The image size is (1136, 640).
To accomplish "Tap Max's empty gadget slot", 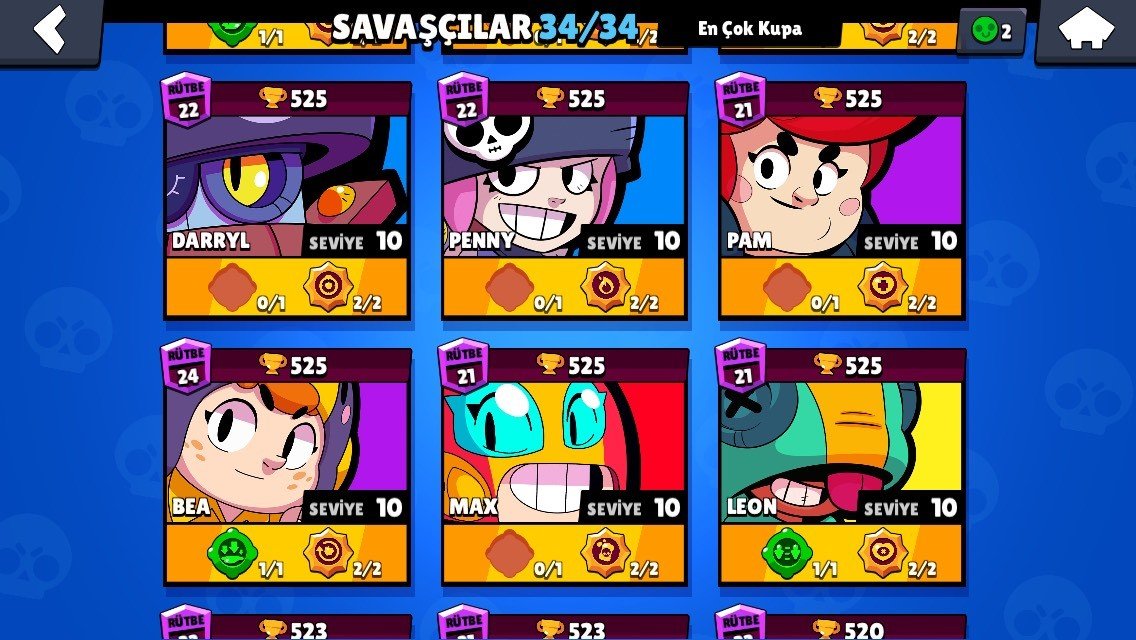I will 509,554.
